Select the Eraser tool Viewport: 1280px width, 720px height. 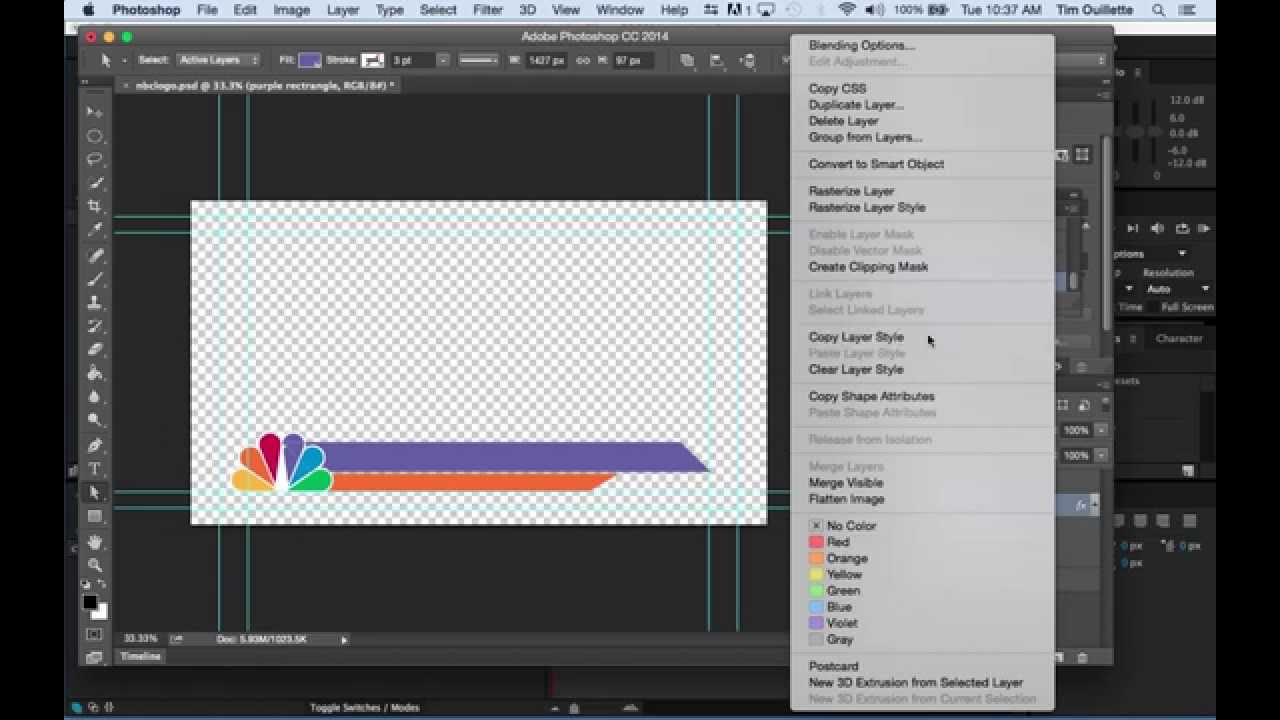pos(95,350)
